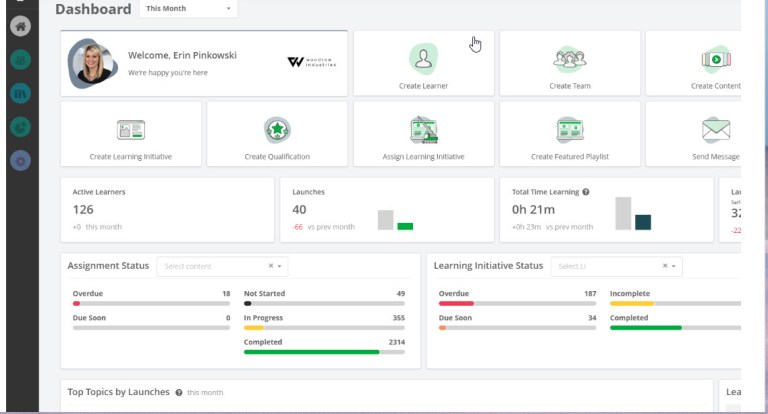Open the Home icon in sidebar
The height and width of the screenshot is (414, 768).
(x=20, y=27)
